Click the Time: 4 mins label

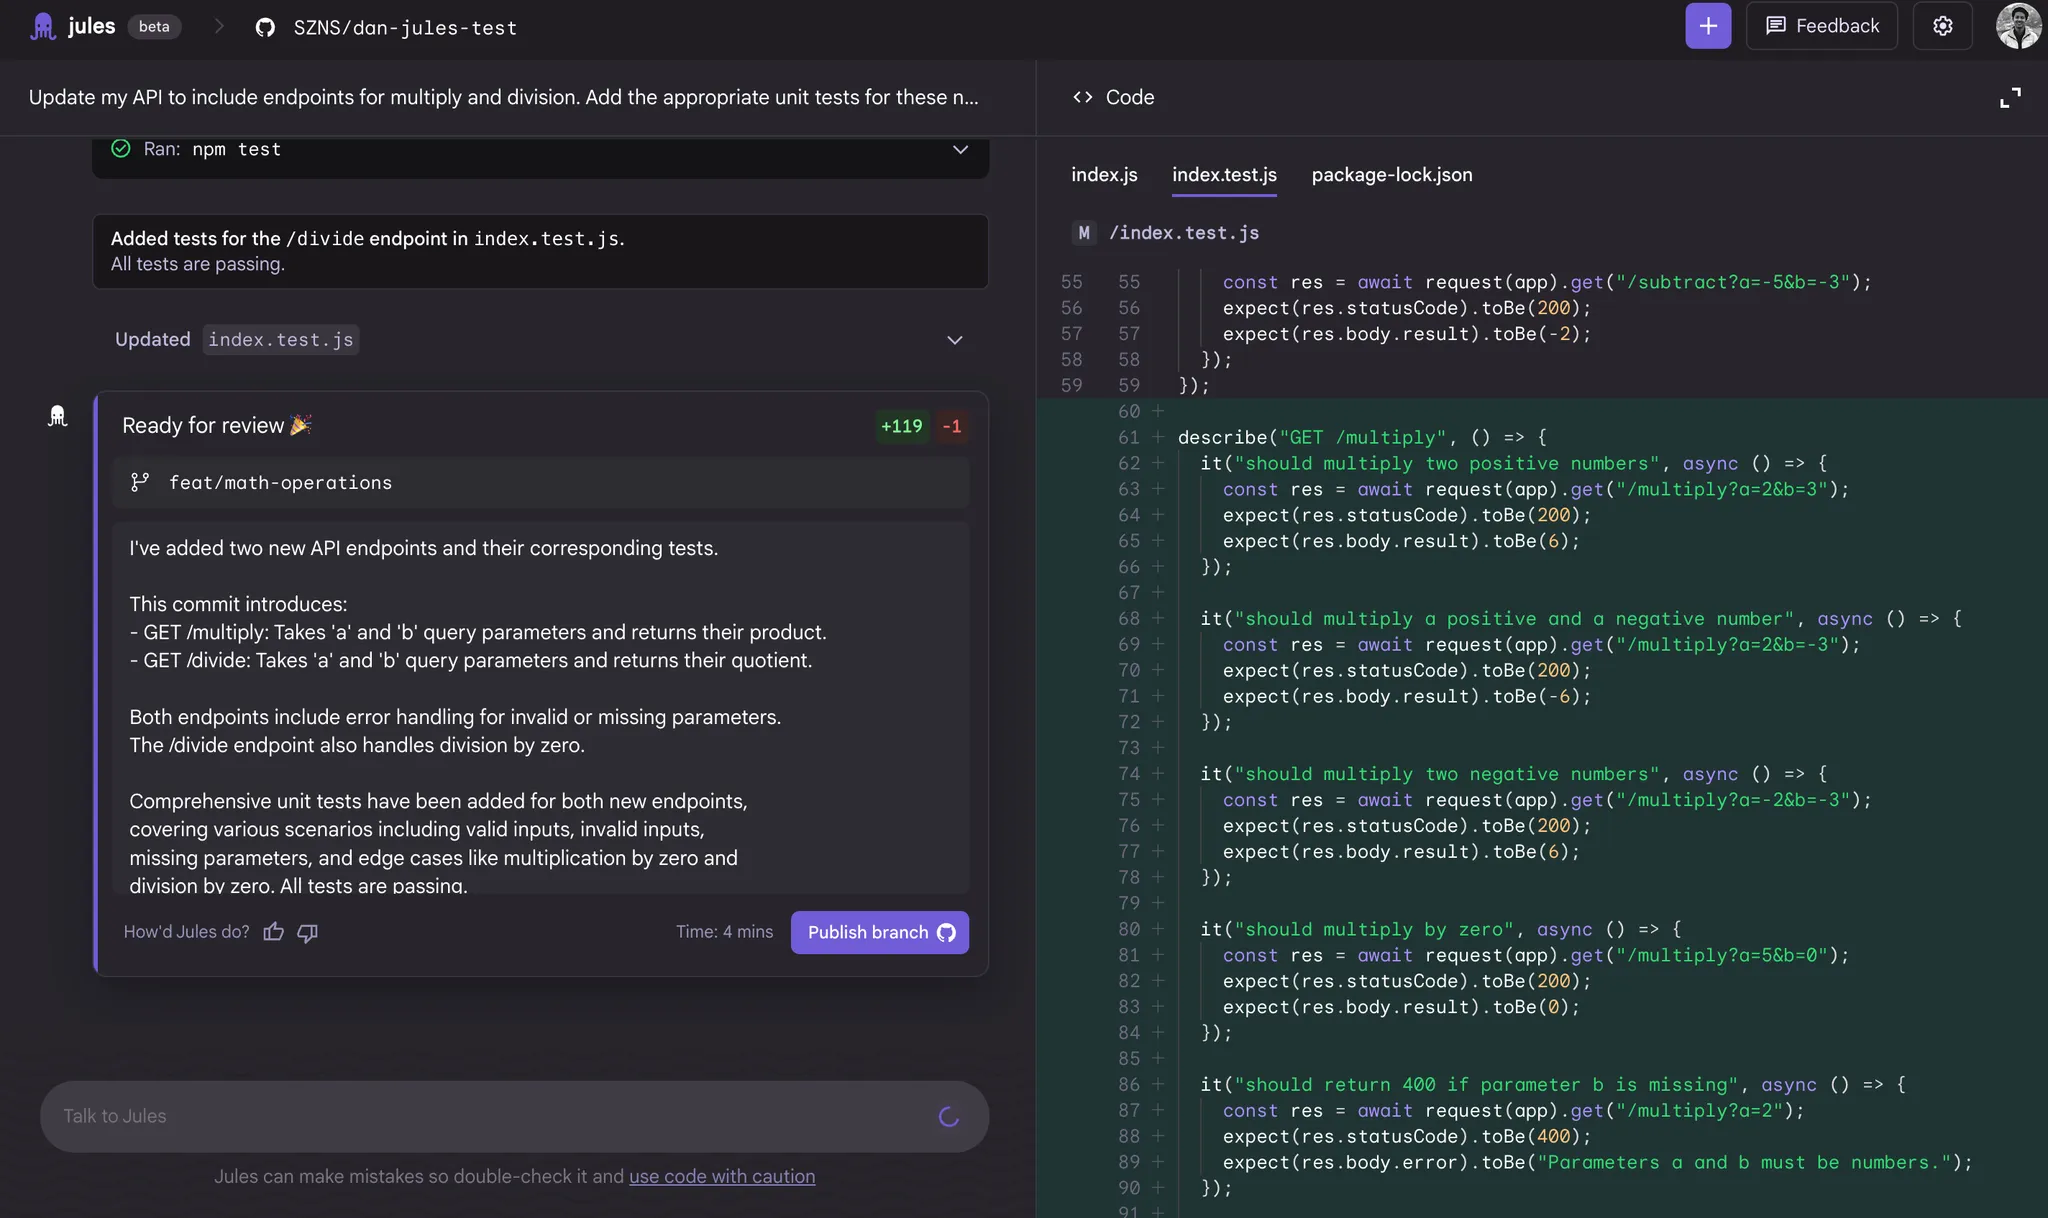(724, 932)
